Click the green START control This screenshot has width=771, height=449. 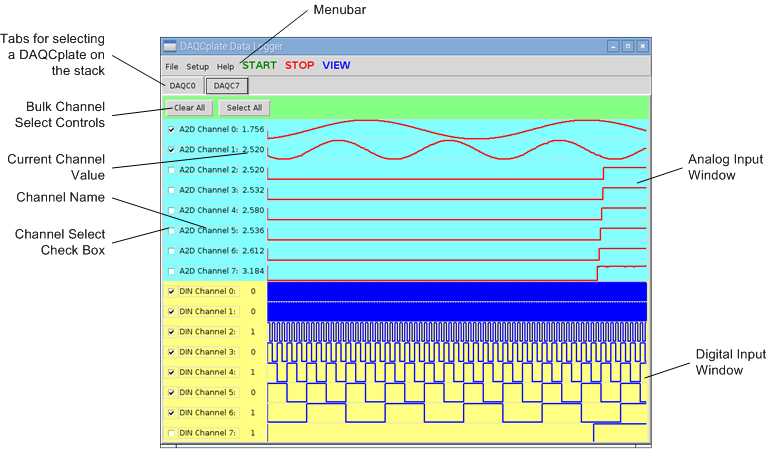pos(259,65)
